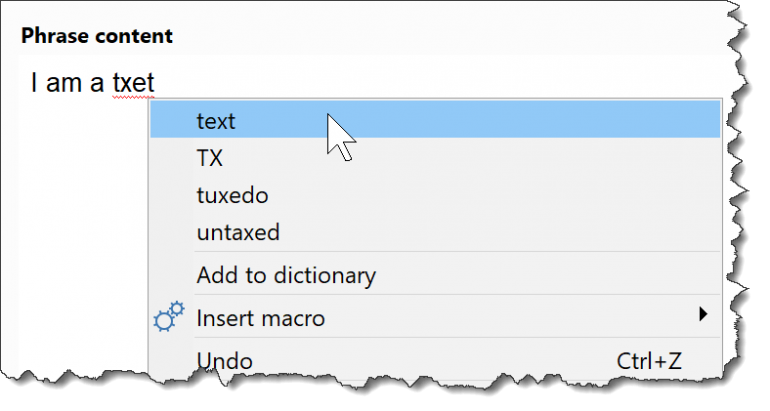Click the word 'am' in the phrase
Screen dimensions: 770x411
click(x=63, y=82)
